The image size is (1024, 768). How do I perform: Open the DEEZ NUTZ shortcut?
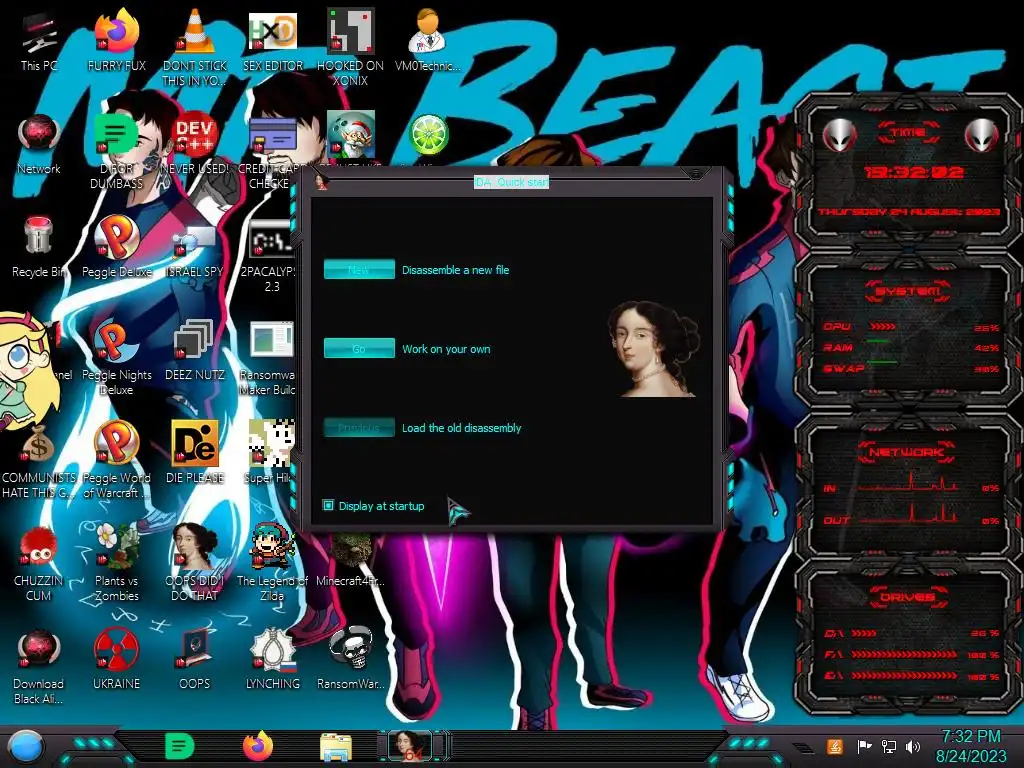point(195,349)
